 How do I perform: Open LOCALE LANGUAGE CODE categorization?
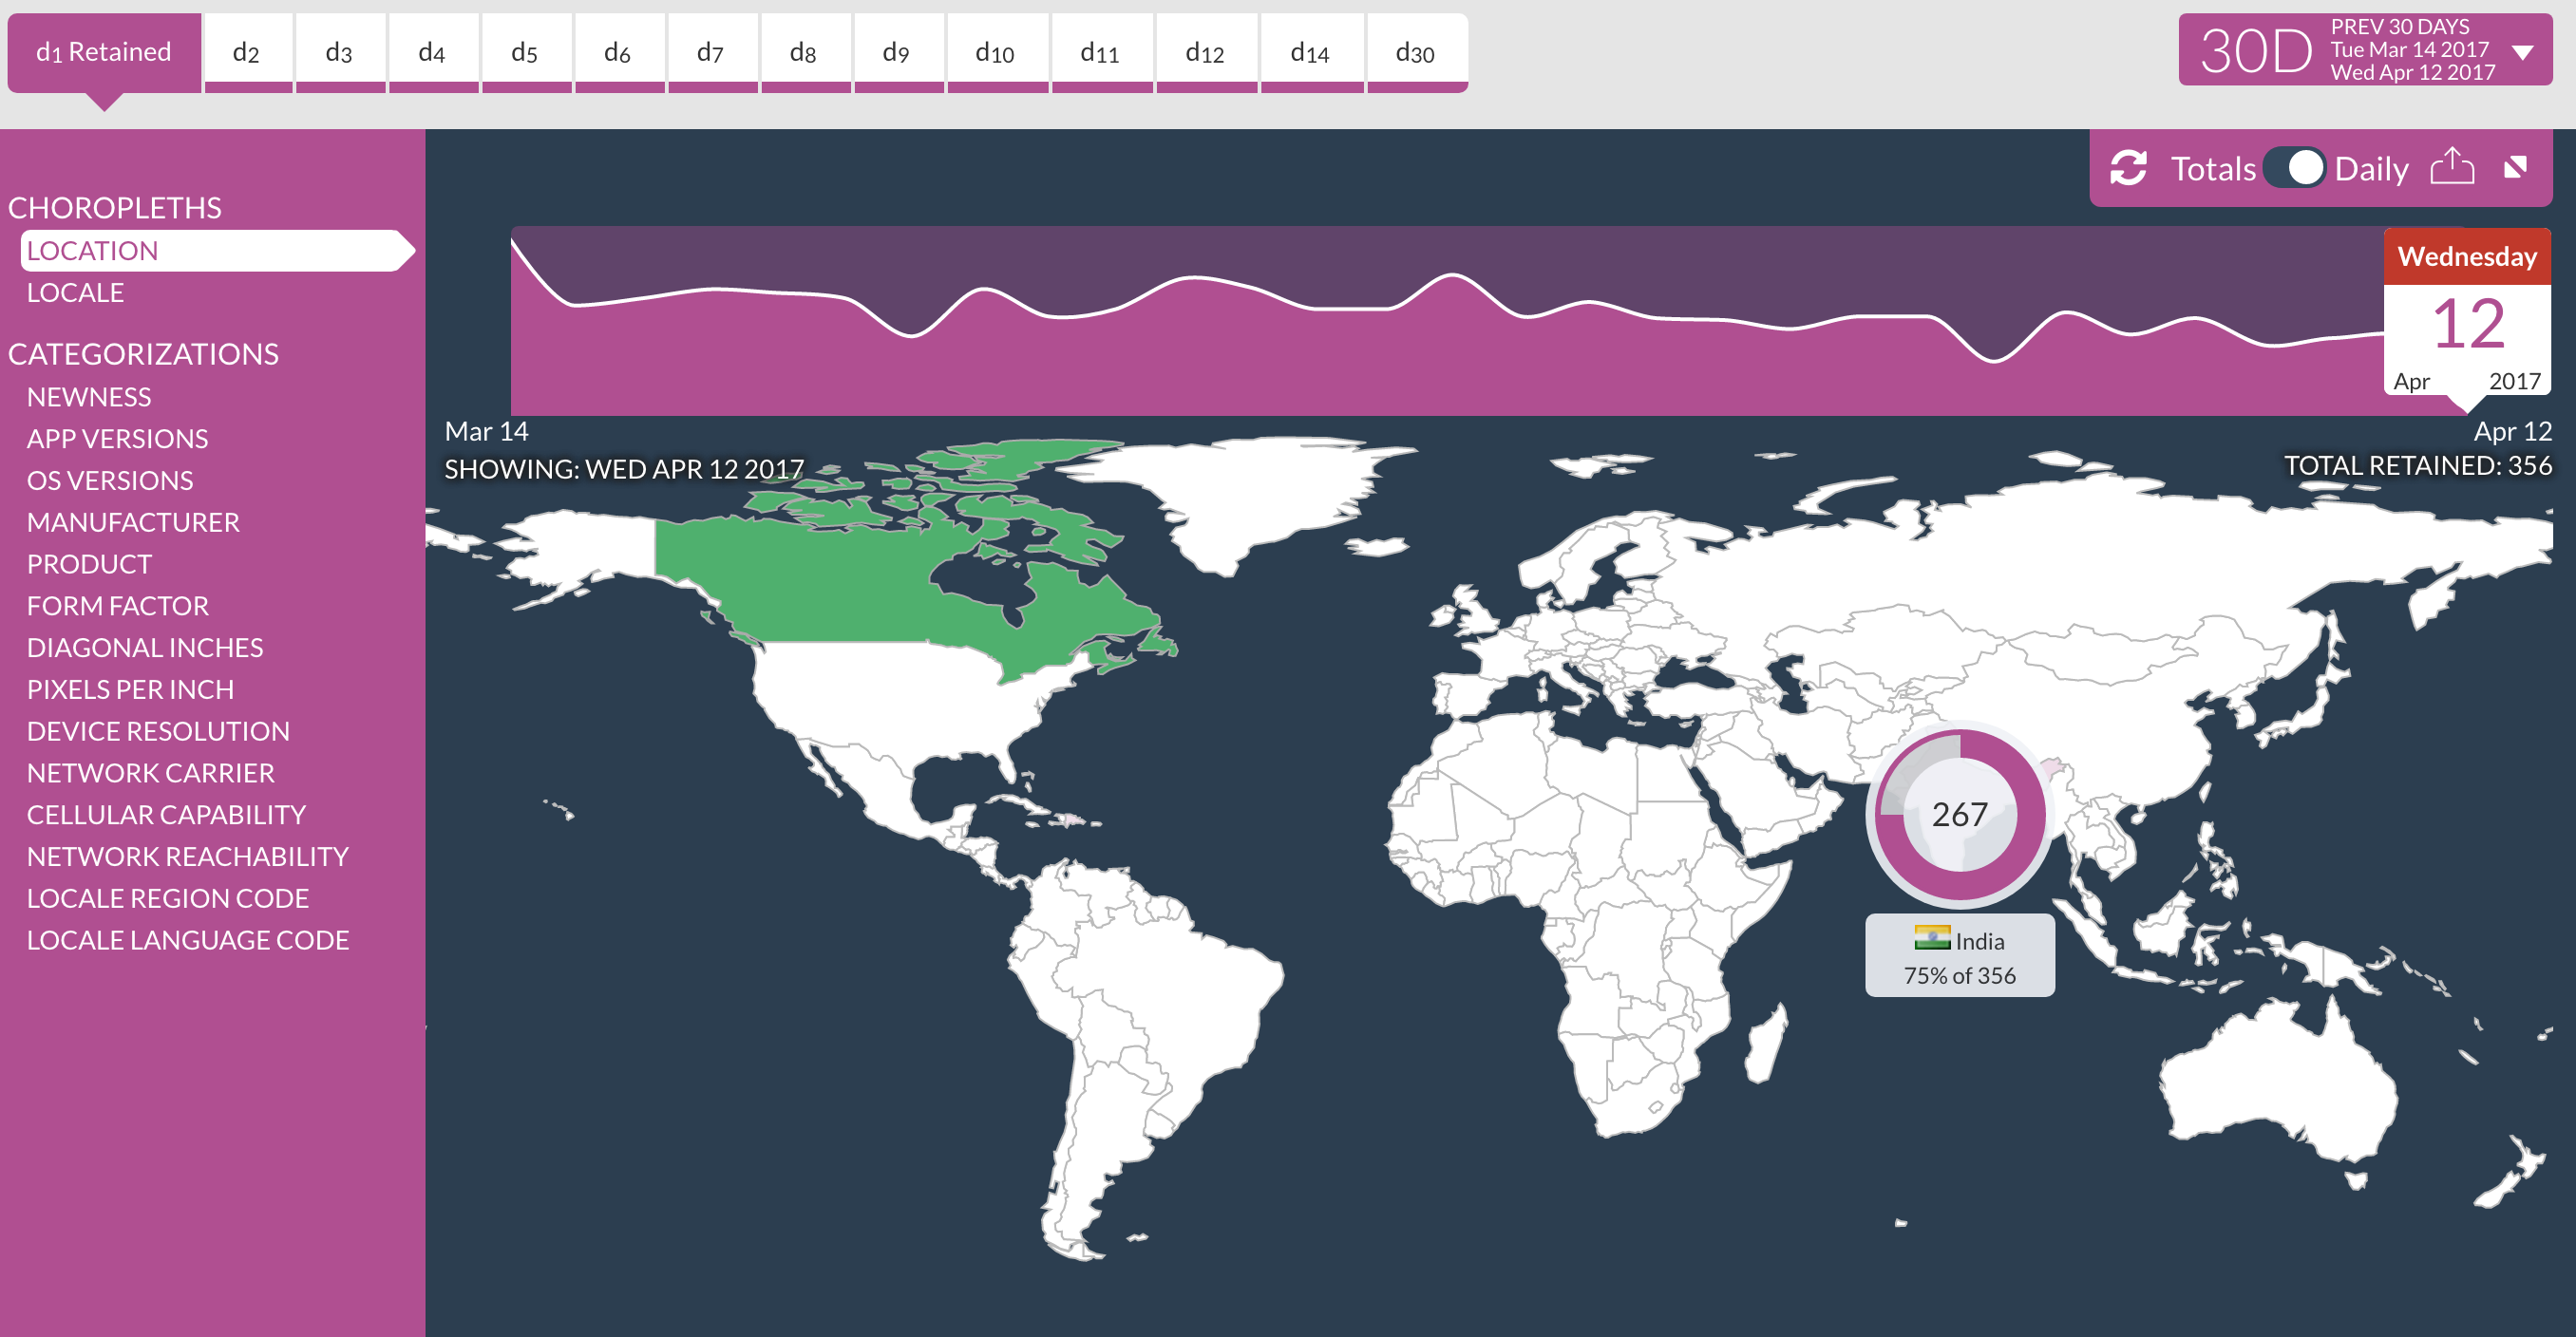[188, 941]
